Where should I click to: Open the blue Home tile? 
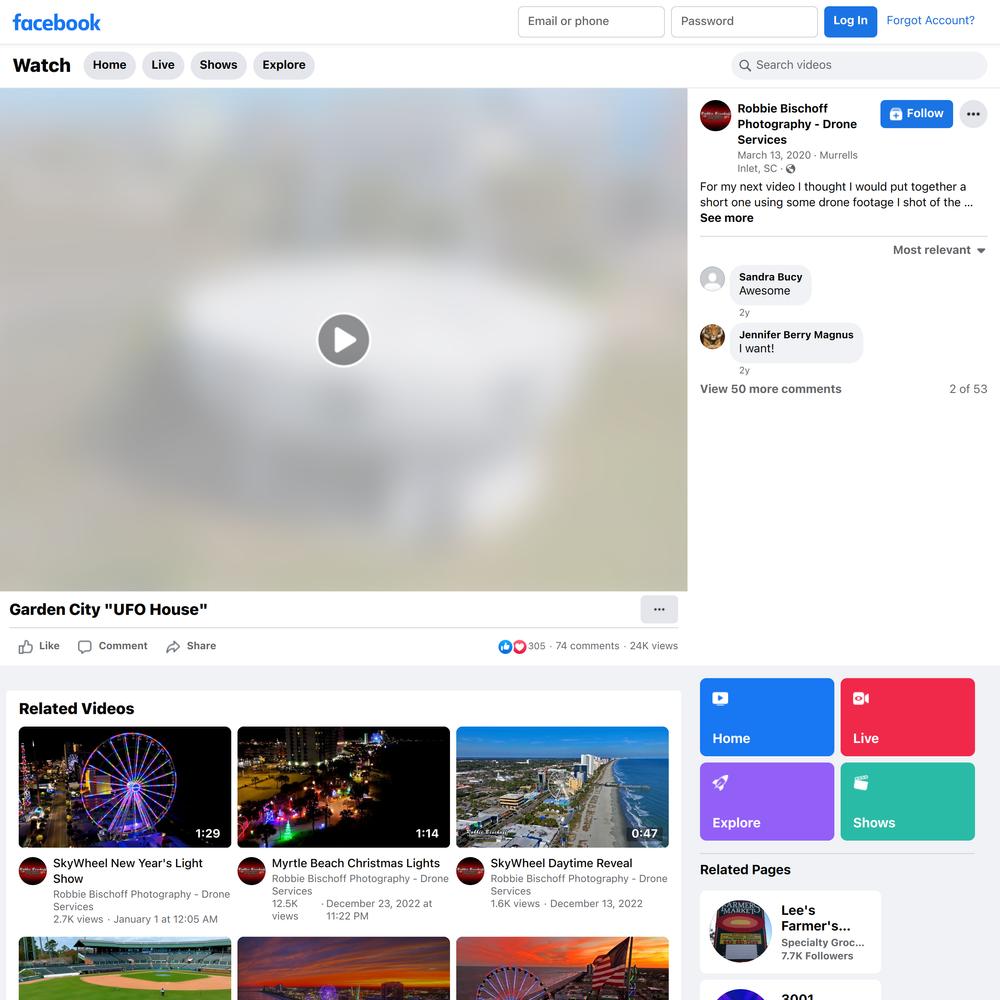click(767, 717)
